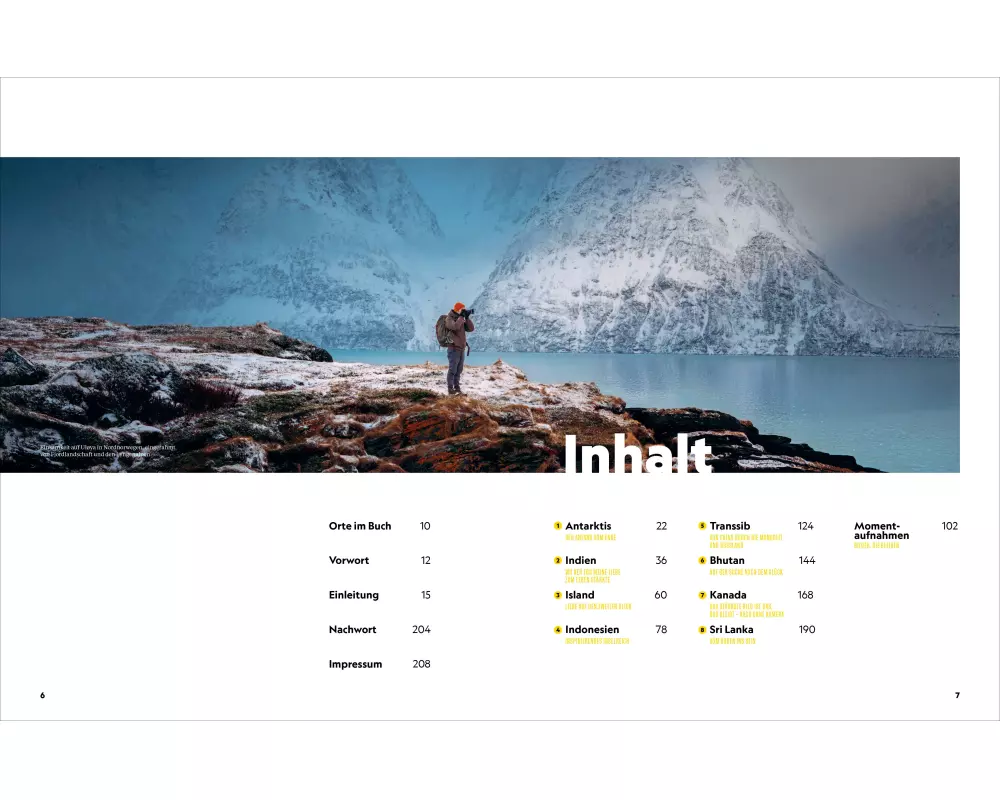Screen dimensions: 1000x800
Task: Click the Antarktis chapter title
Action: coord(588,526)
